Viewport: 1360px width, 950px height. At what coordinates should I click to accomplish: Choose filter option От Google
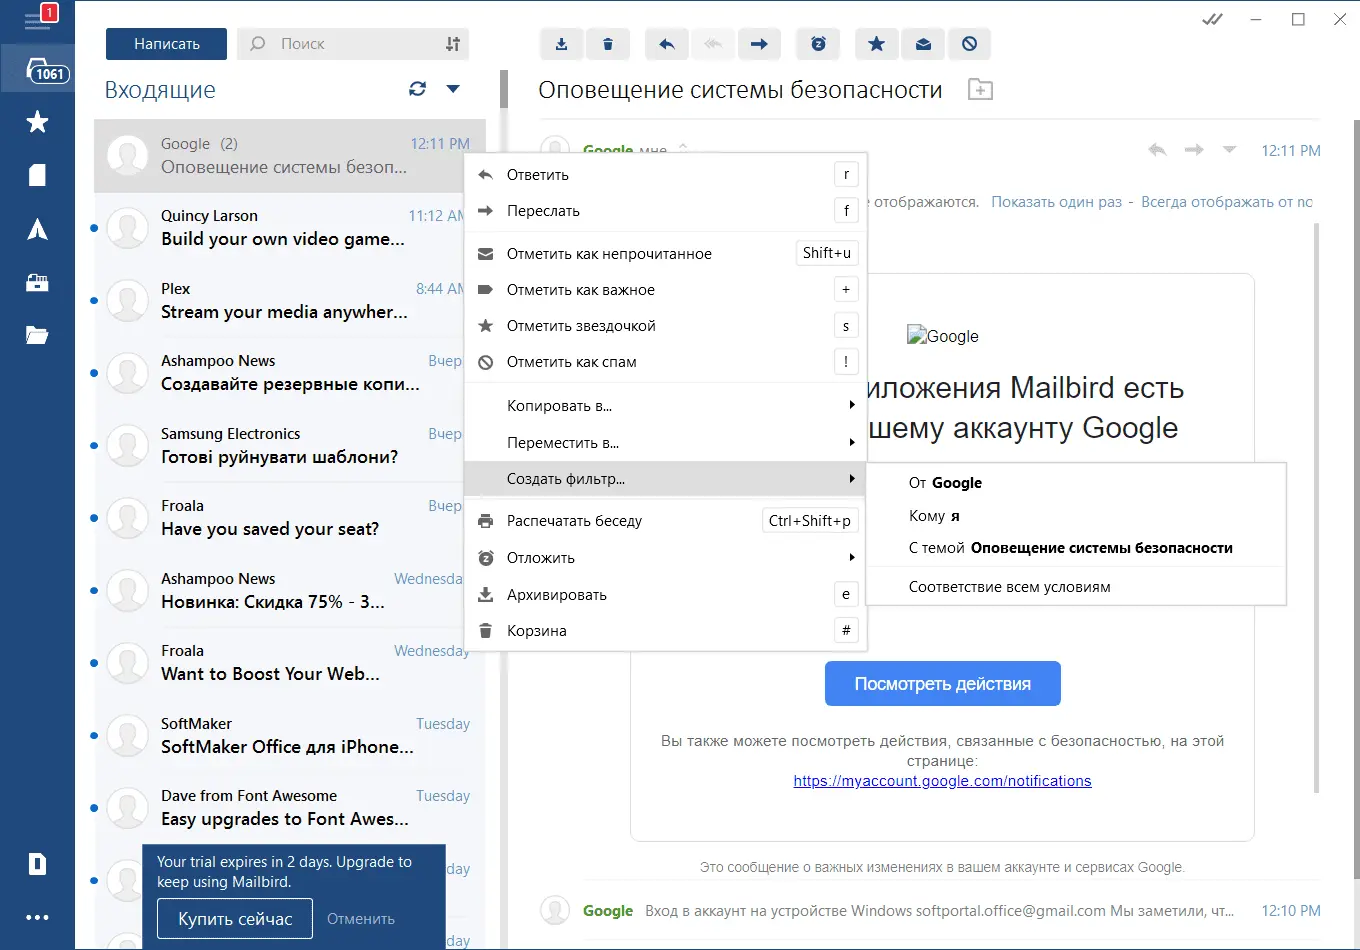point(945,483)
